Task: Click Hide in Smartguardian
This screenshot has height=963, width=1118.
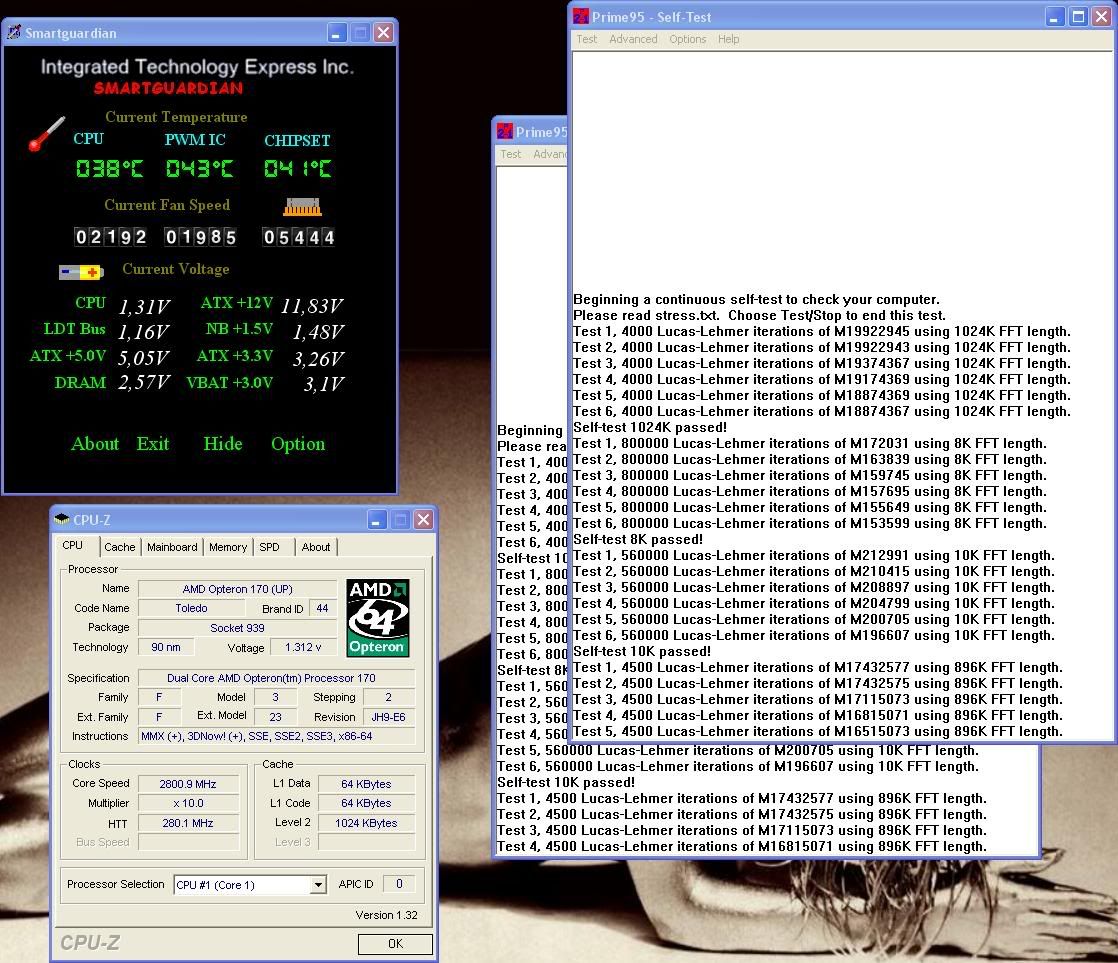Action: pyautogui.click(x=222, y=443)
